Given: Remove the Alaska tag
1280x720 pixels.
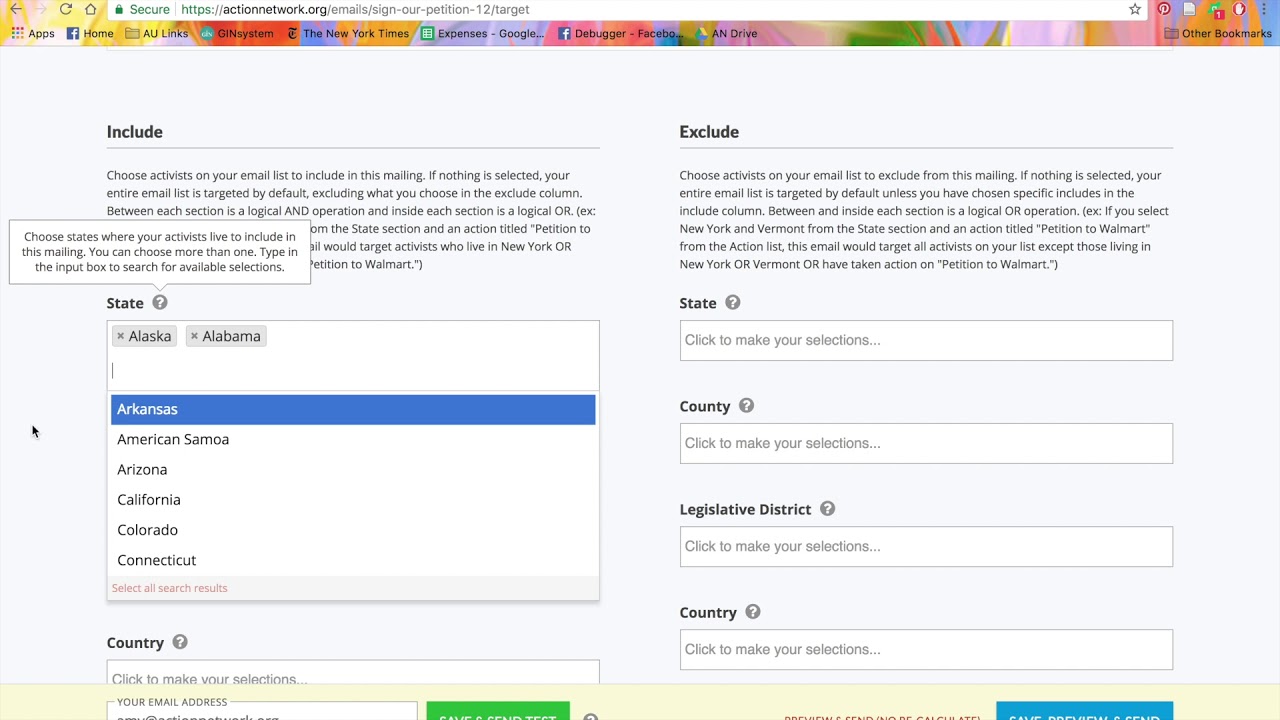Looking at the screenshot, I should click(x=121, y=336).
